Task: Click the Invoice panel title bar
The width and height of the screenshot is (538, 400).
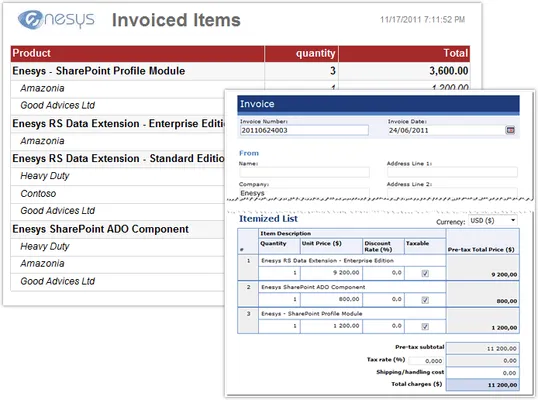Action: click(x=378, y=104)
